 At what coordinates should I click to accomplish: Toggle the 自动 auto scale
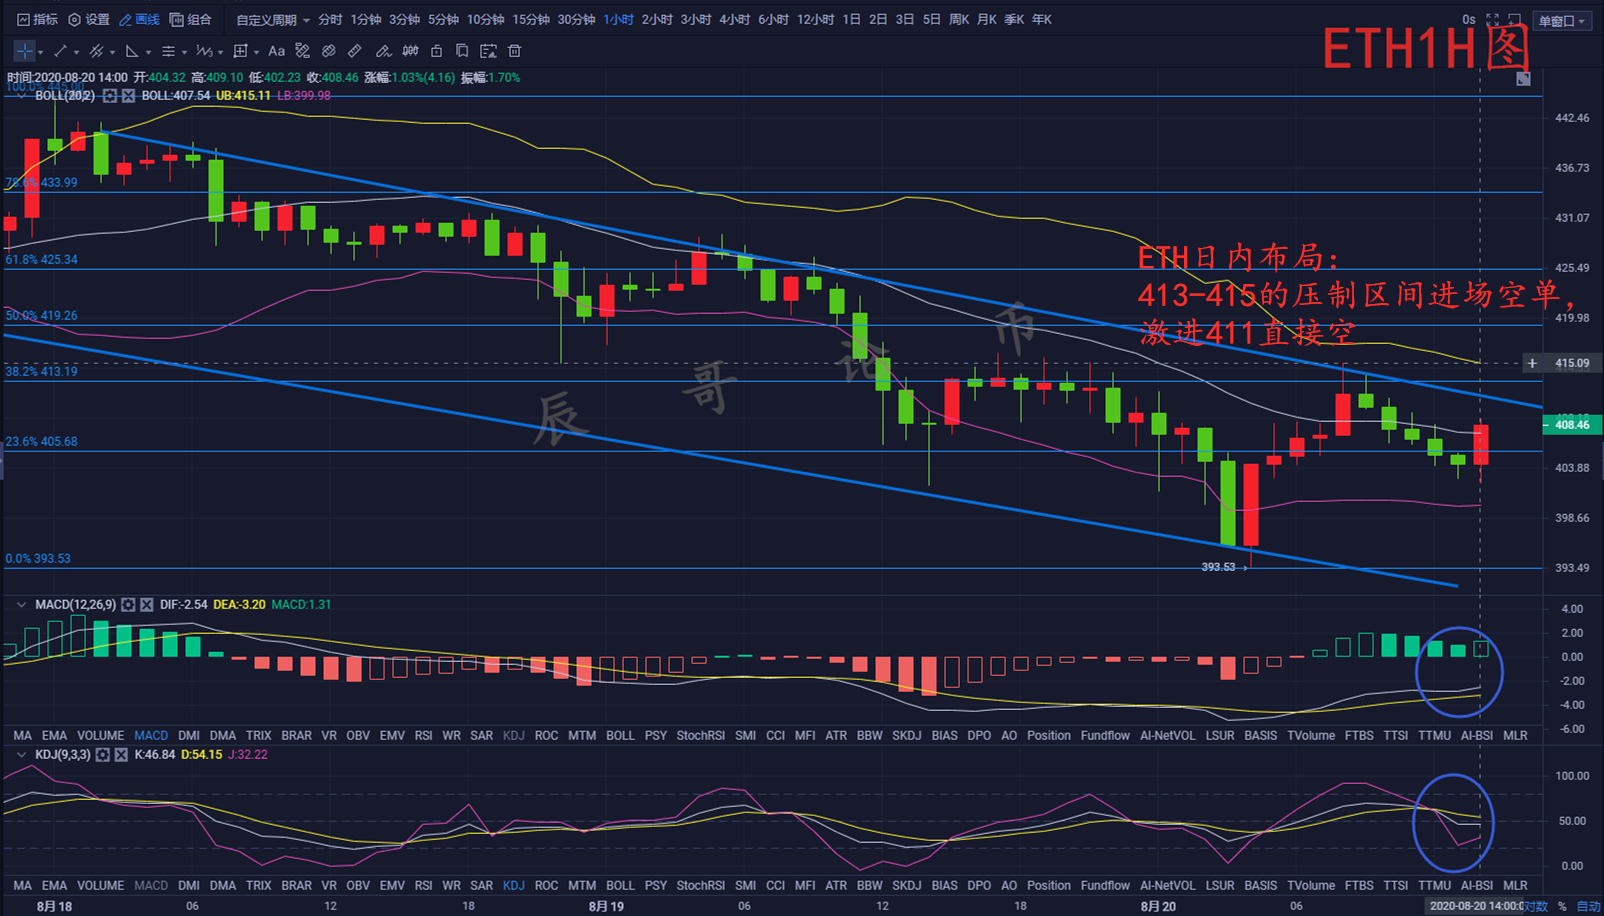tap(1588, 907)
